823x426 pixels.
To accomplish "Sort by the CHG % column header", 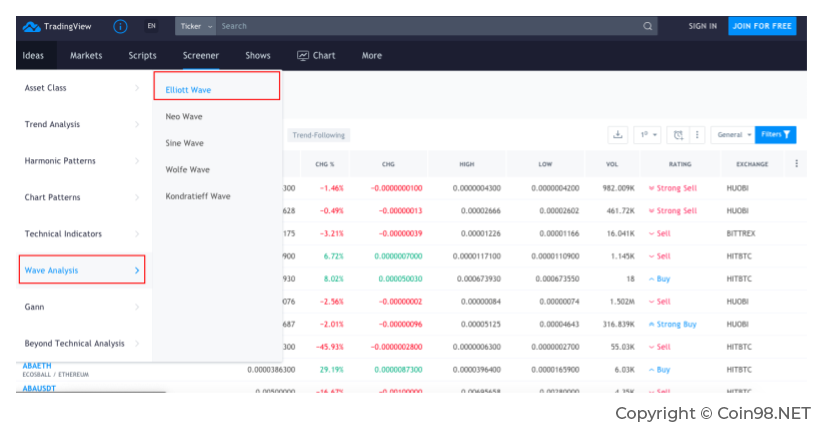I will tap(324, 164).
